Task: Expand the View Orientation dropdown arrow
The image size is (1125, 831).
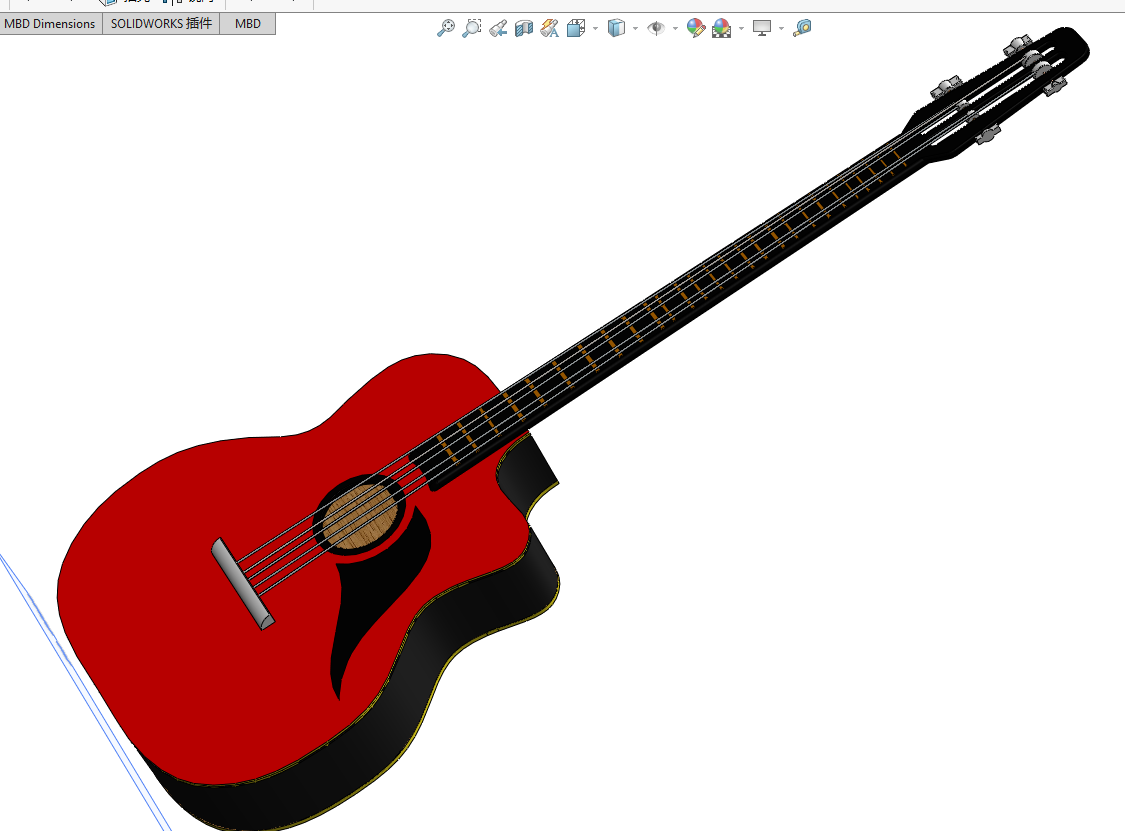Action: (596, 29)
